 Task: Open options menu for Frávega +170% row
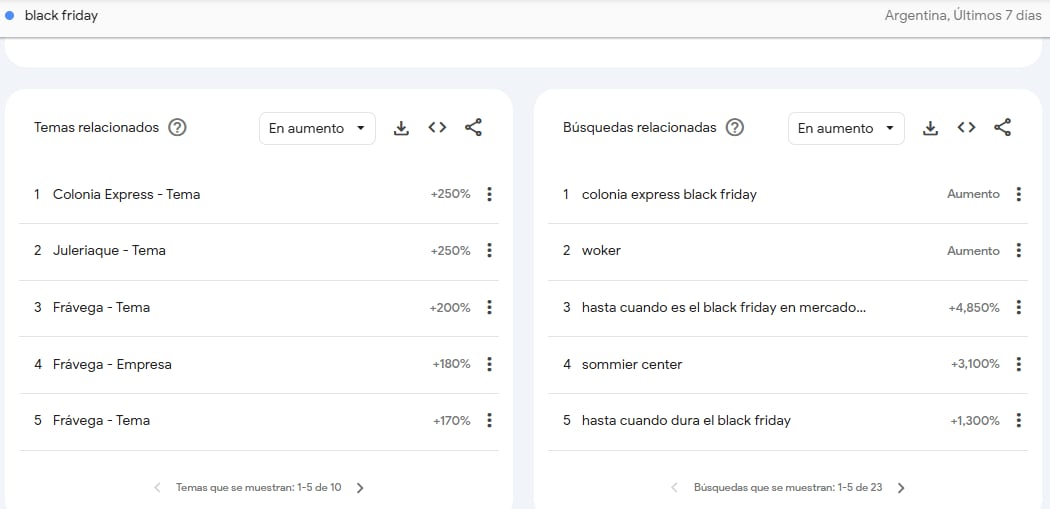tap(490, 421)
